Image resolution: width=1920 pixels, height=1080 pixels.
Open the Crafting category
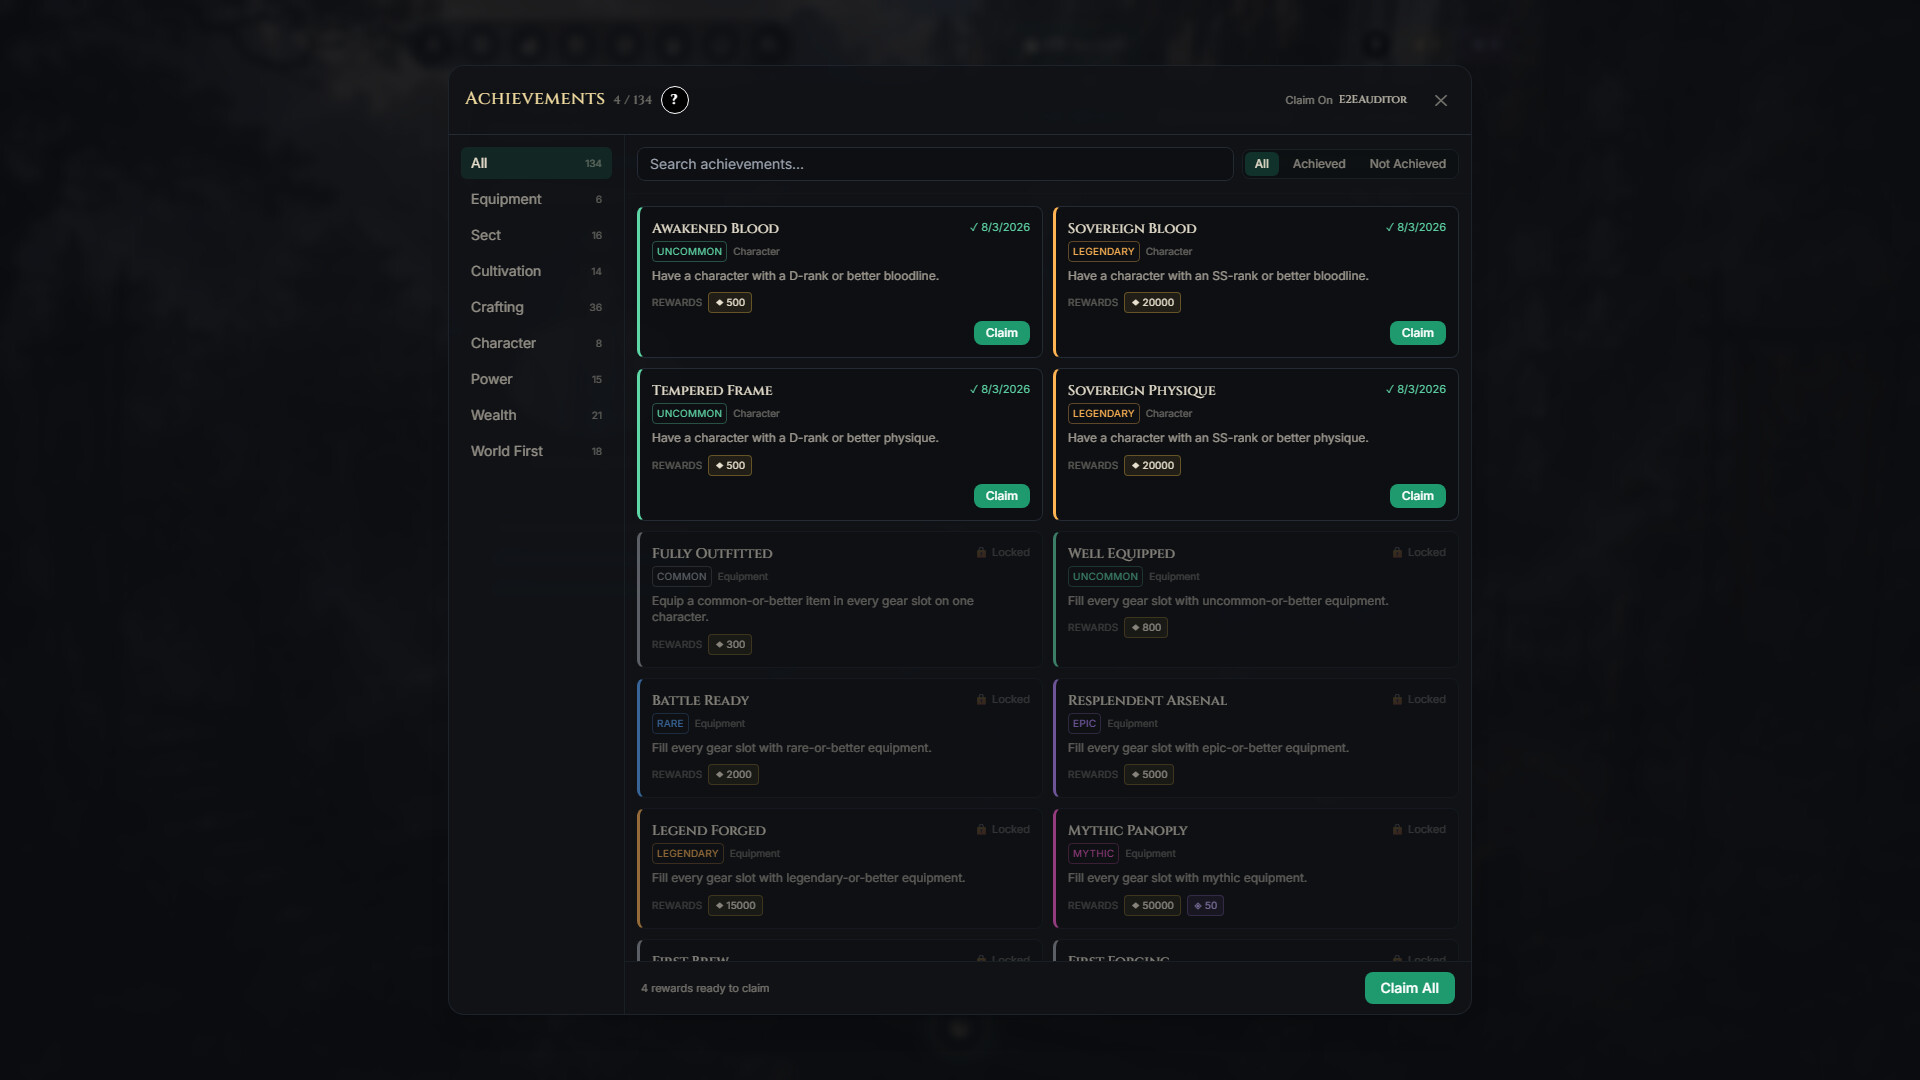click(x=536, y=307)
